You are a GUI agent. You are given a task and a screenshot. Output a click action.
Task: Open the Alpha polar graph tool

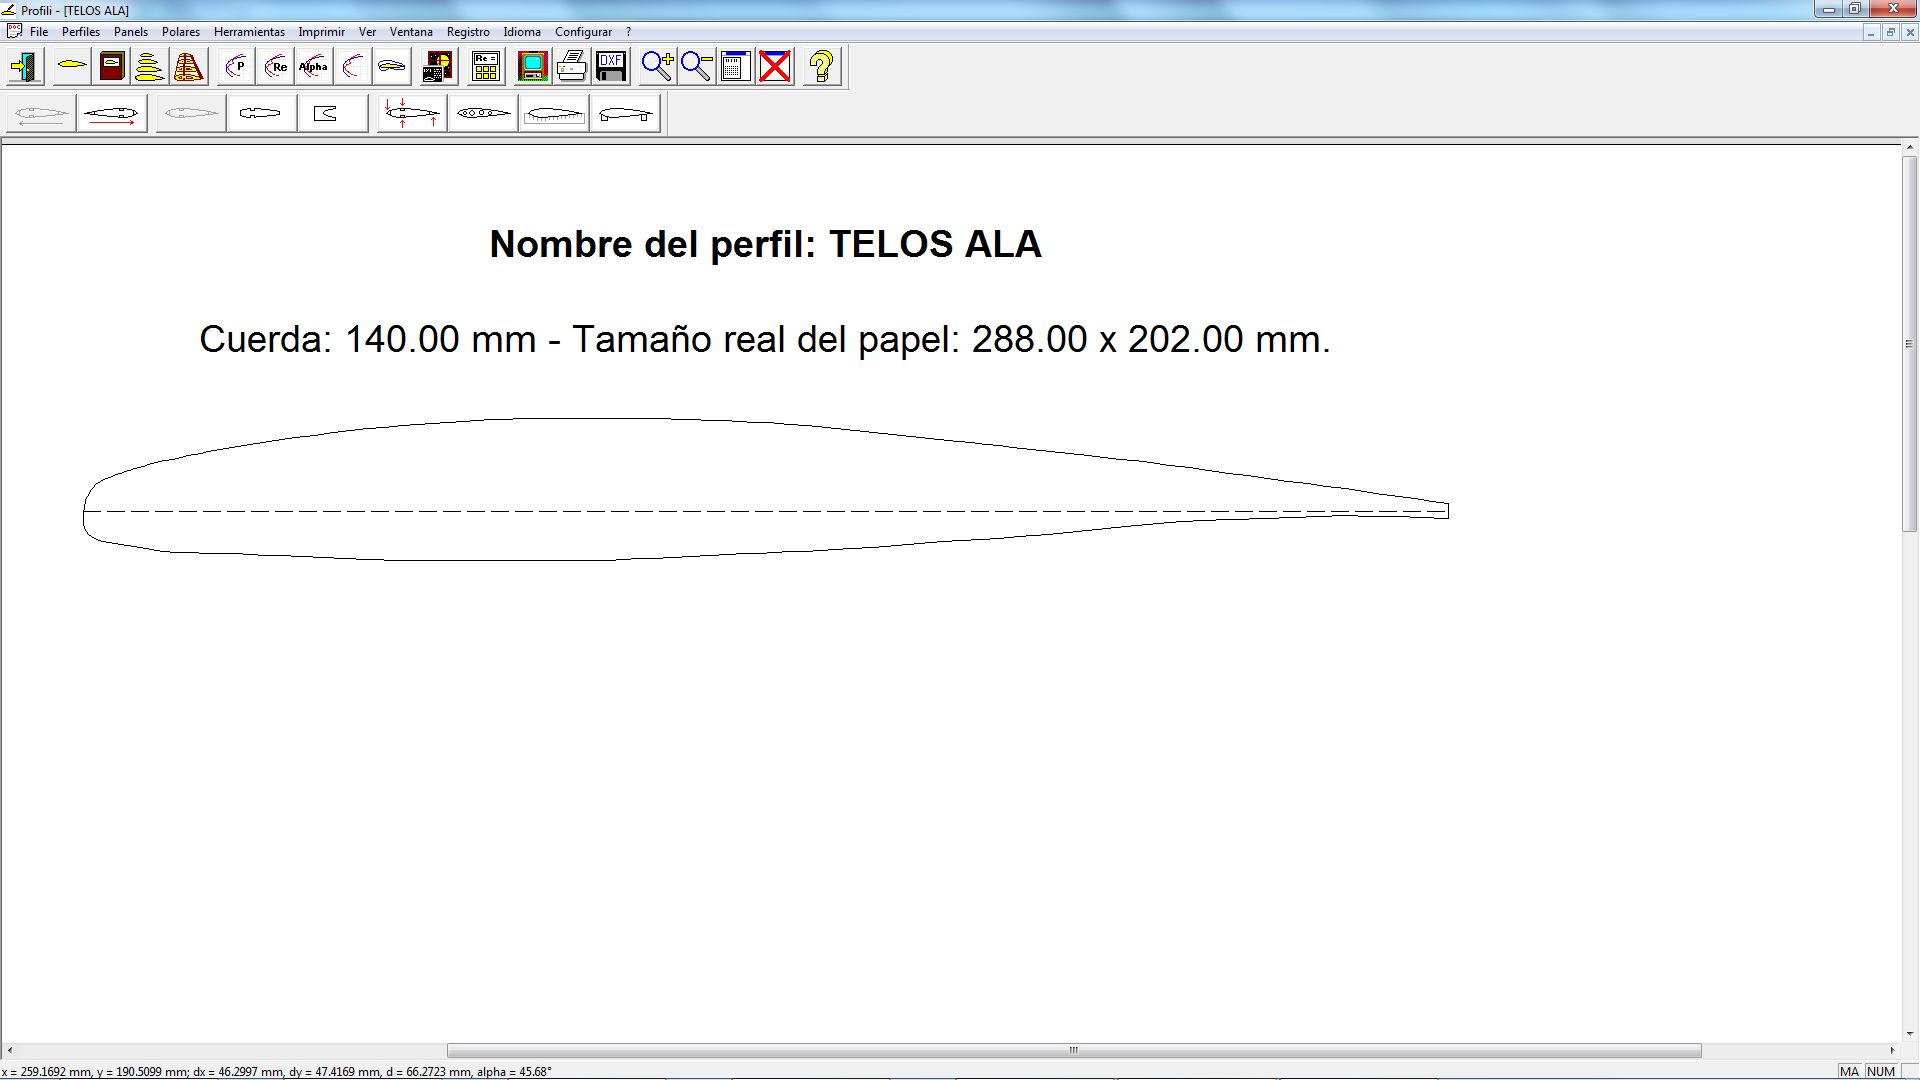(x=314, y=67)
